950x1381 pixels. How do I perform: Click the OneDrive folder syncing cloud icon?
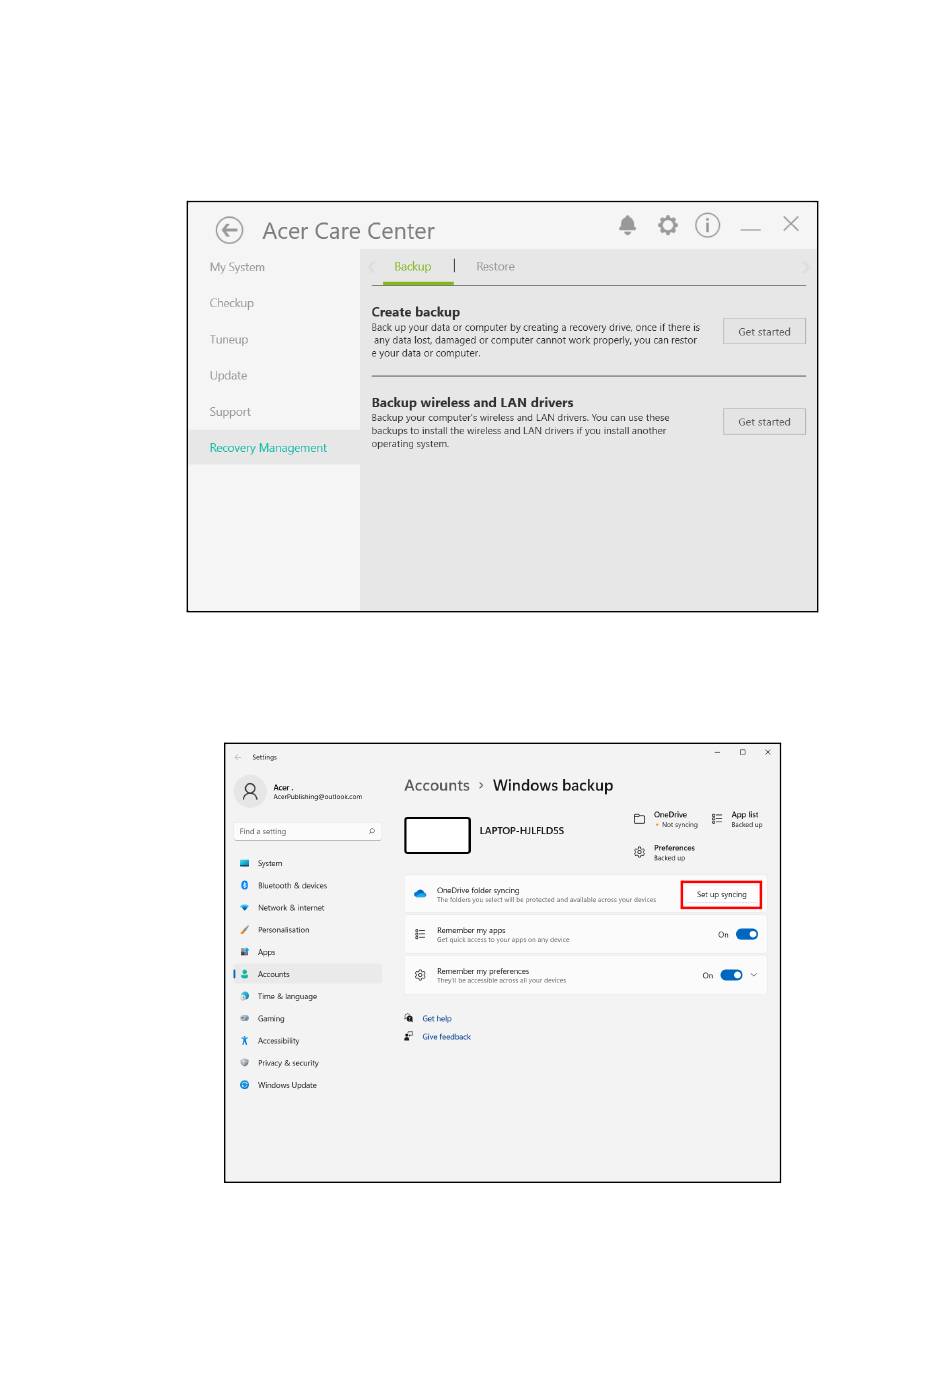click(x=420, y=894)
